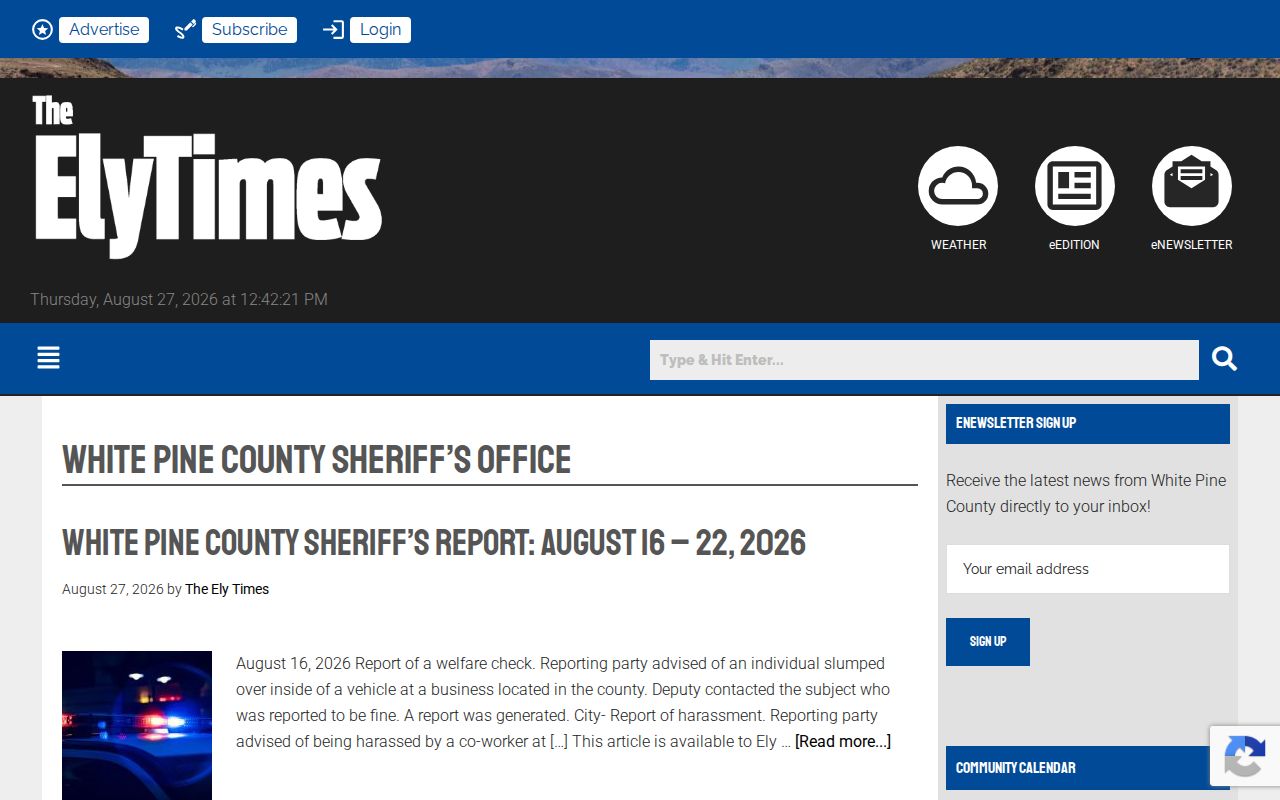The height and width of the screenshot is (800, 1280).
Task: Click the Subscribe icon
Action: (x=185, y=30)
